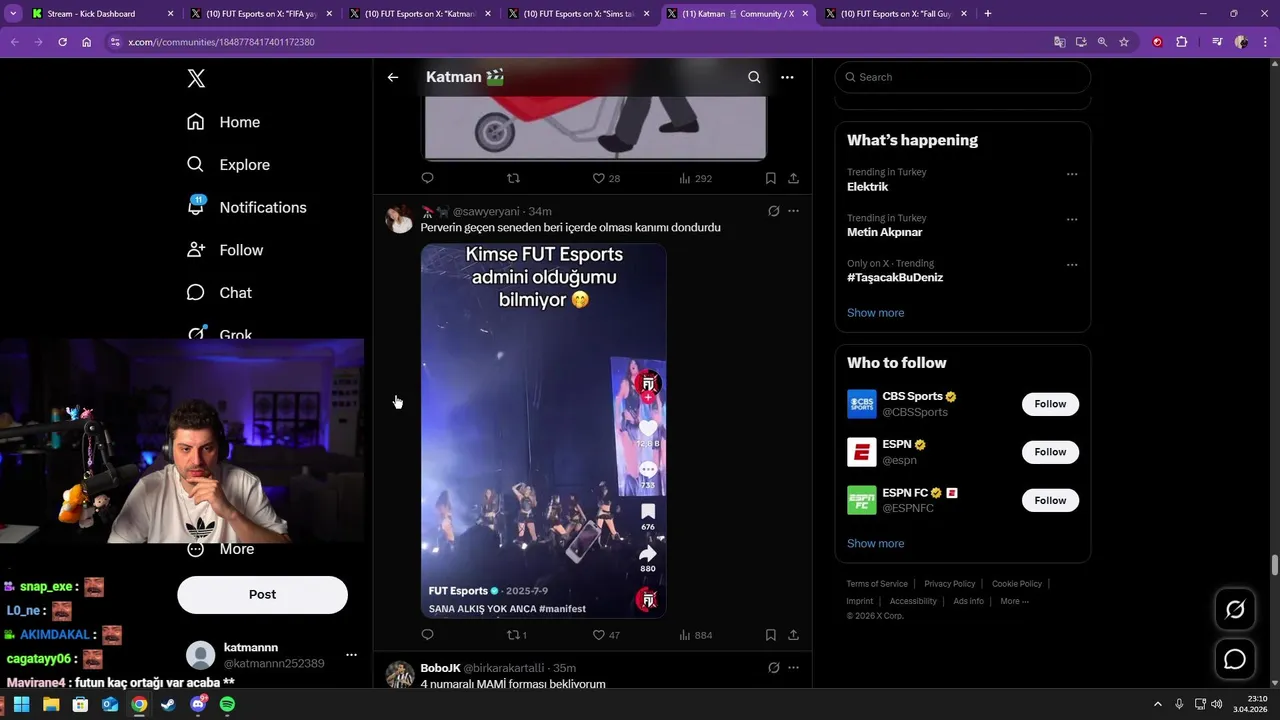Screen dimensions: 1280x720
Task: Switch to the FUT Esports Fall Guy tab
Action: pos(896,14)
